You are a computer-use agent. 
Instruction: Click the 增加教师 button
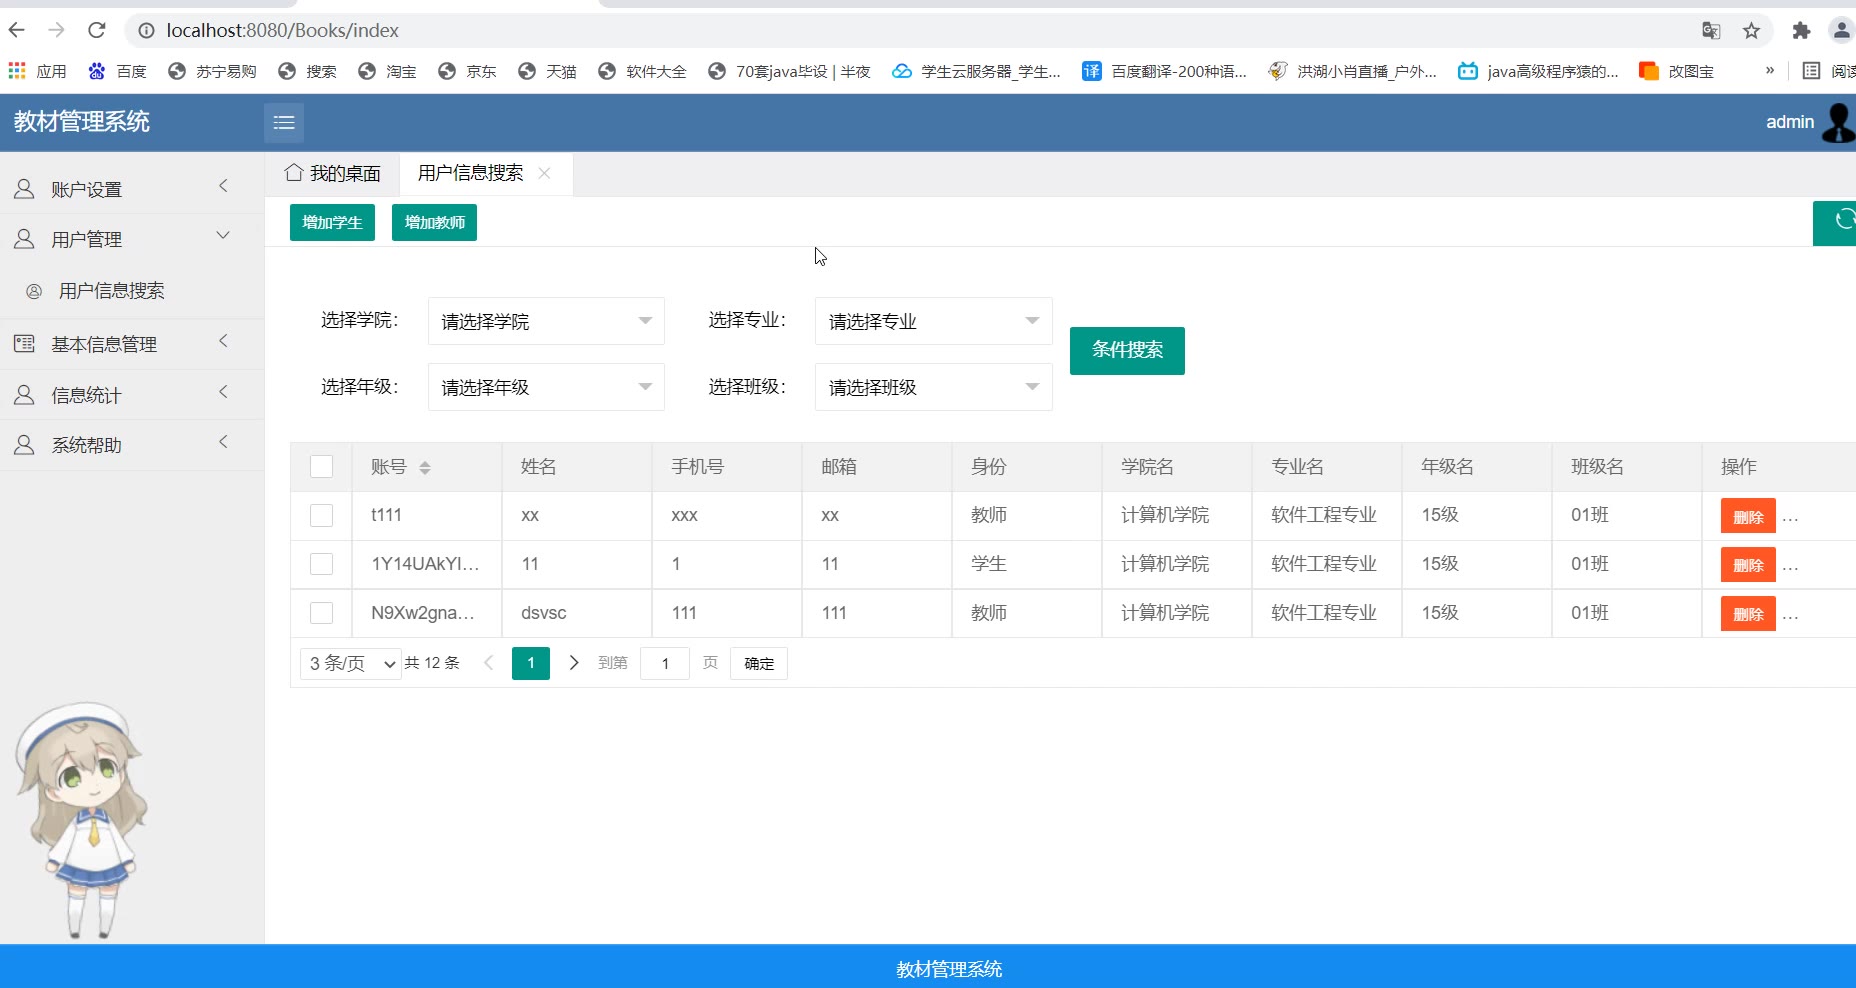(x=434, y=222)
